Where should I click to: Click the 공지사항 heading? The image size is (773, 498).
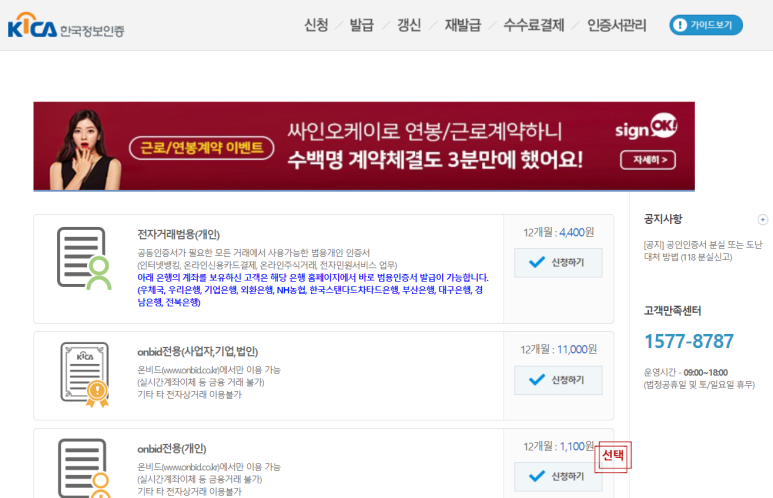point(663,219)
